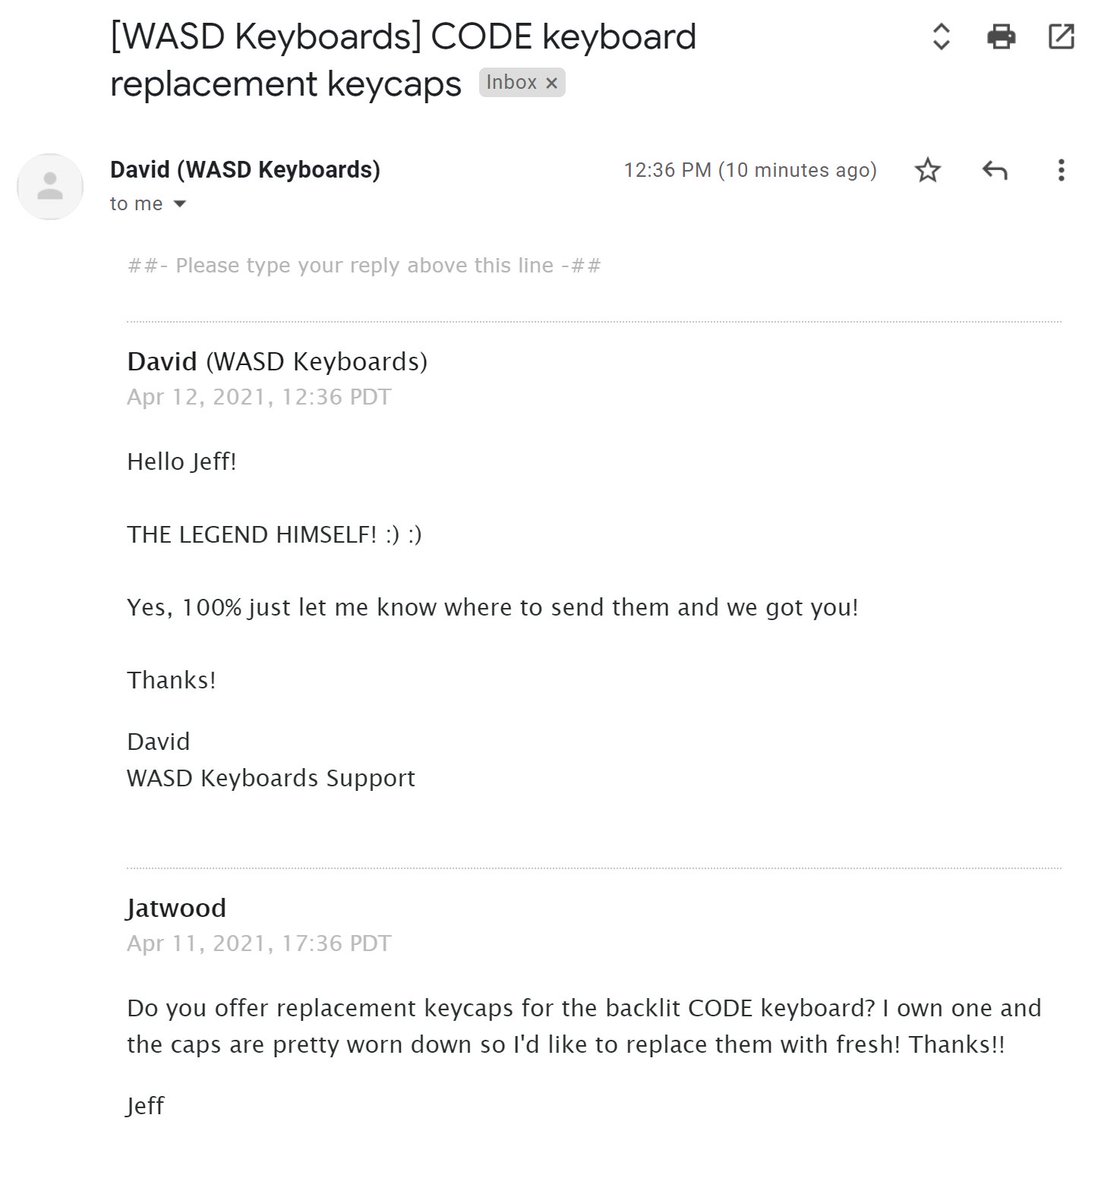This screenshot has width=1101, height=1200.
Task: Click the sender's gray avatar picture
Action: click(50, 186)
